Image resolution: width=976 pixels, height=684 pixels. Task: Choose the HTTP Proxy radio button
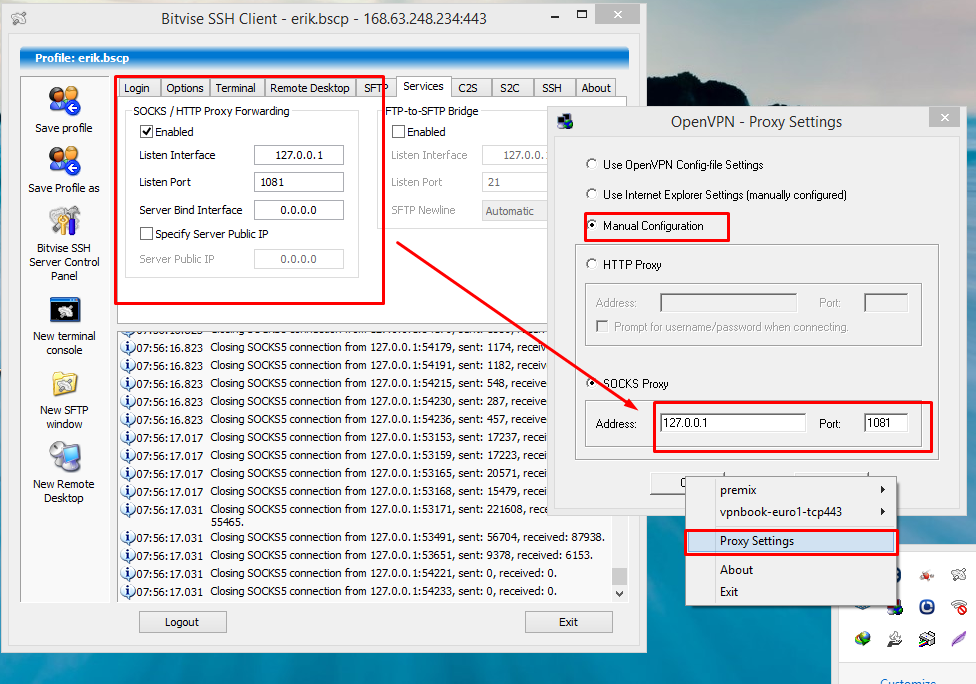(x=591, y=265)
